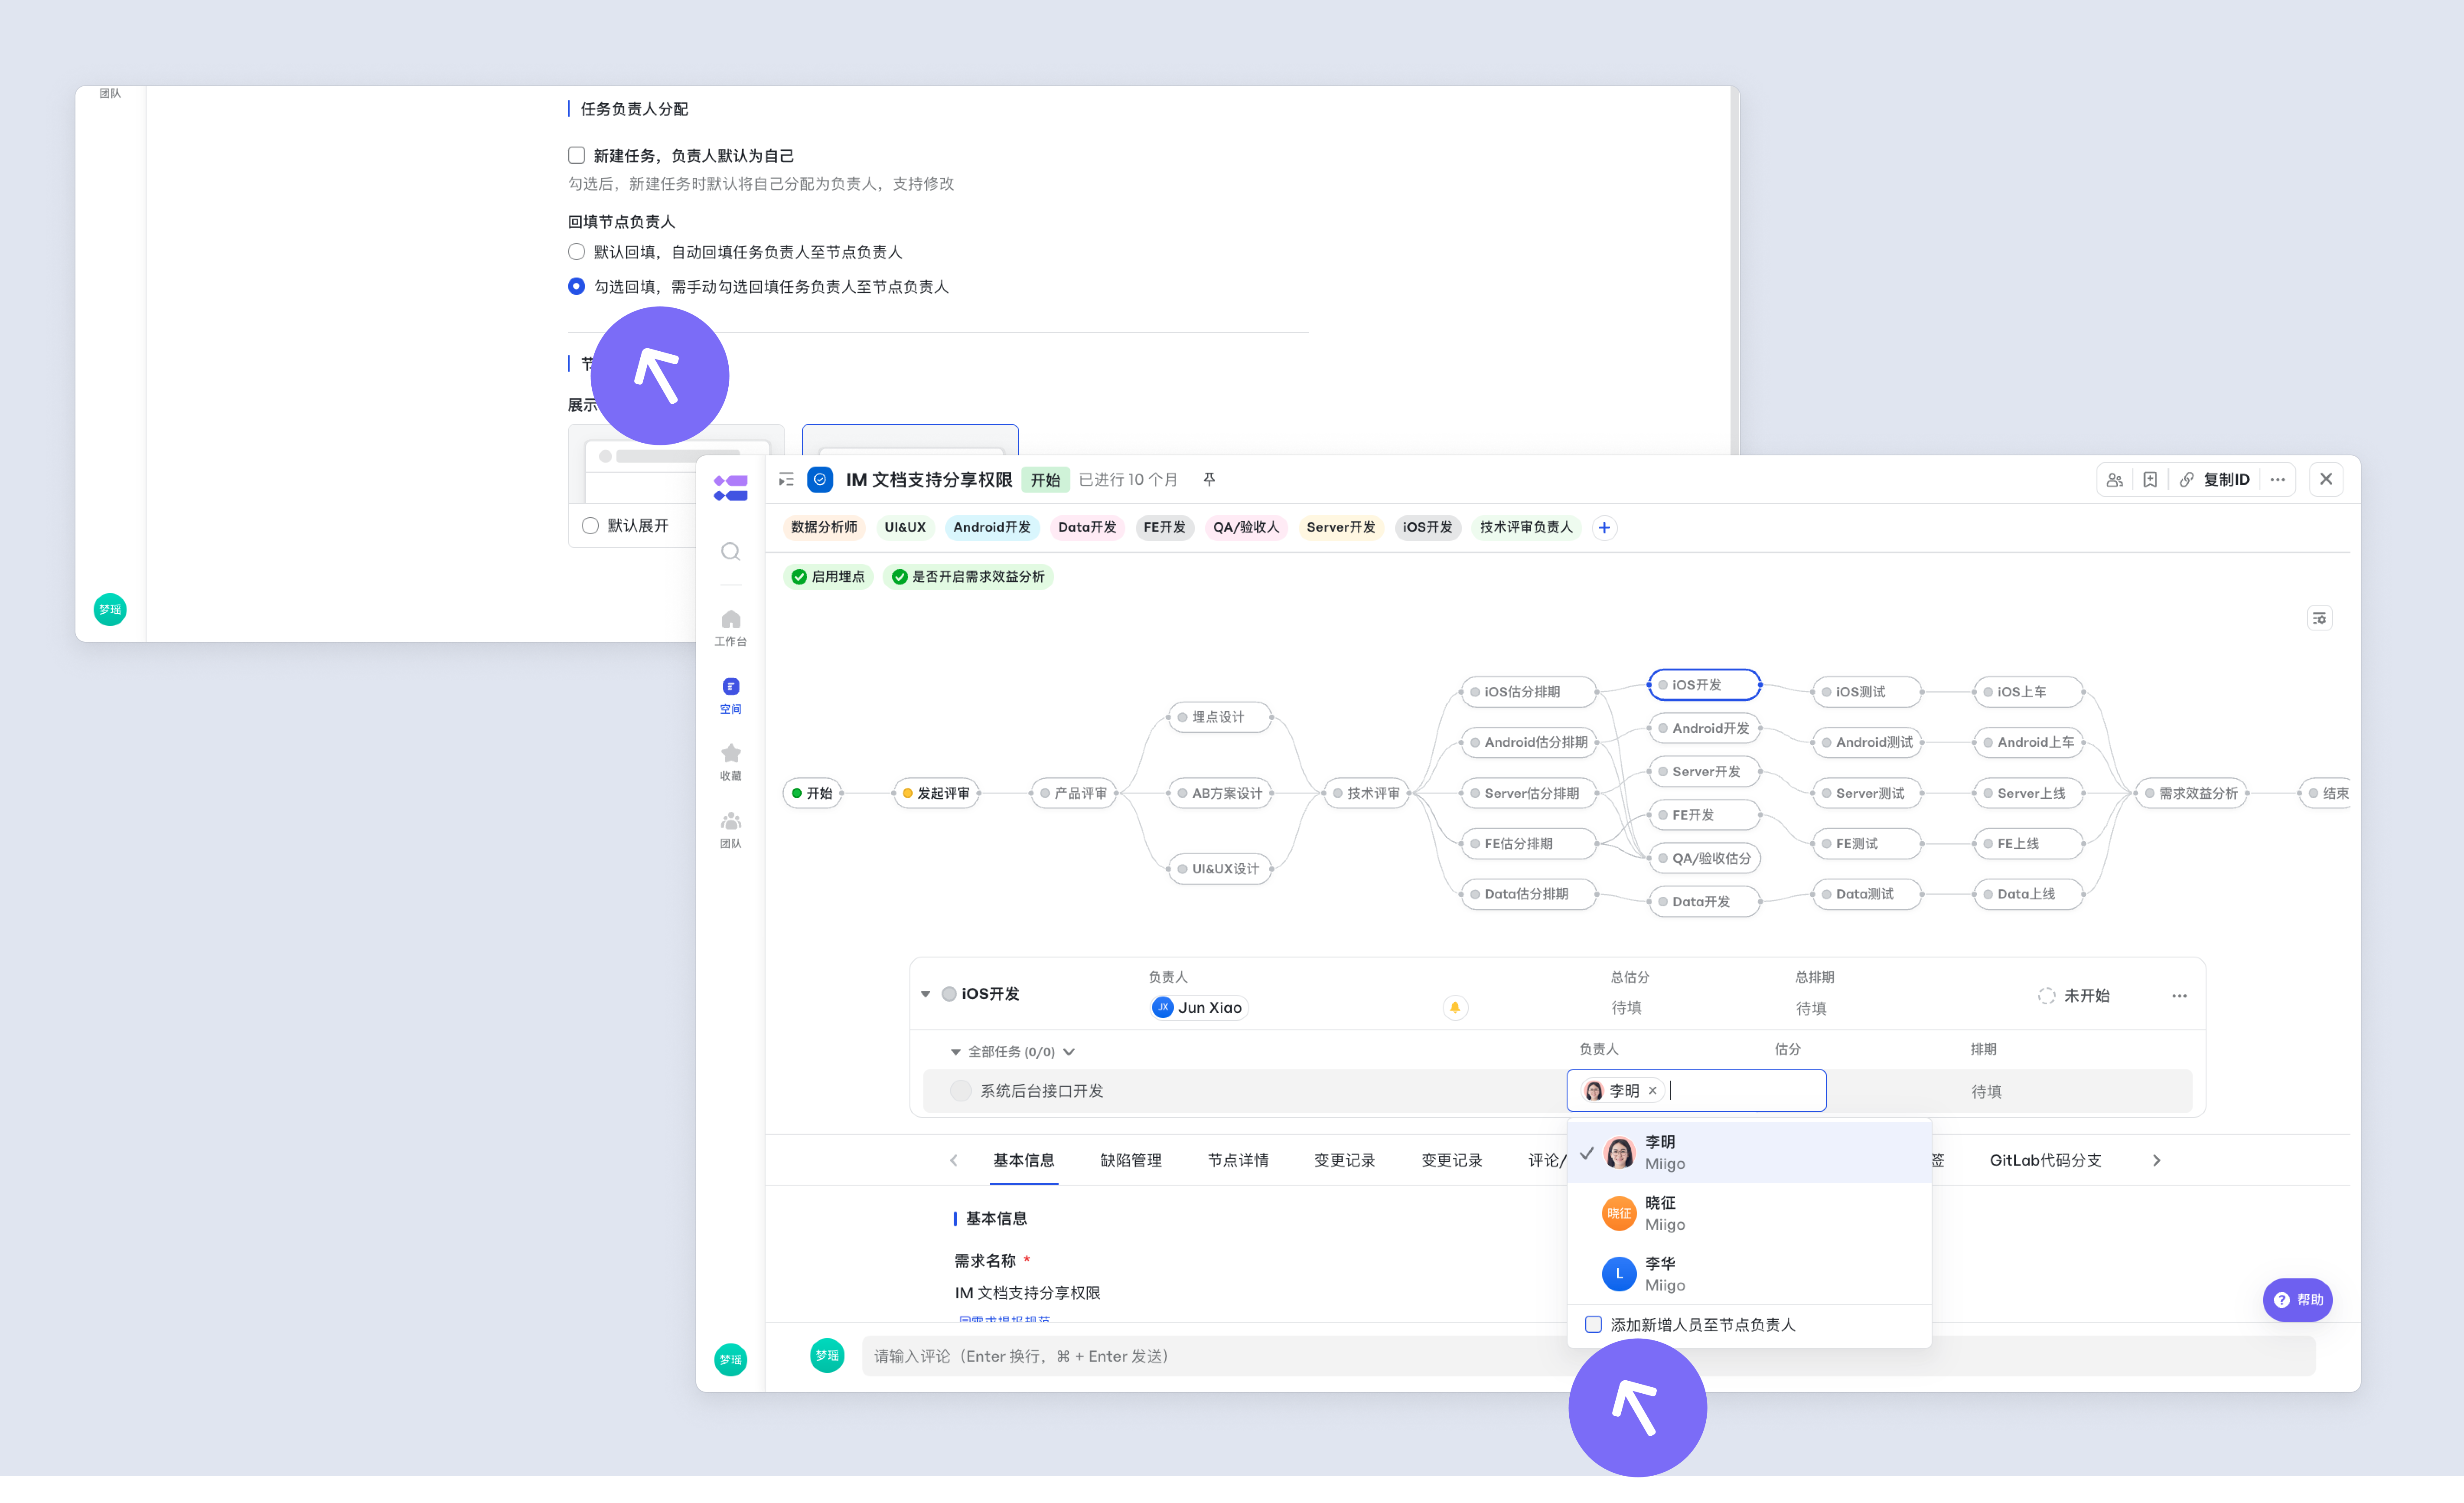Click the 开始 status tag beside the title

1045,480
